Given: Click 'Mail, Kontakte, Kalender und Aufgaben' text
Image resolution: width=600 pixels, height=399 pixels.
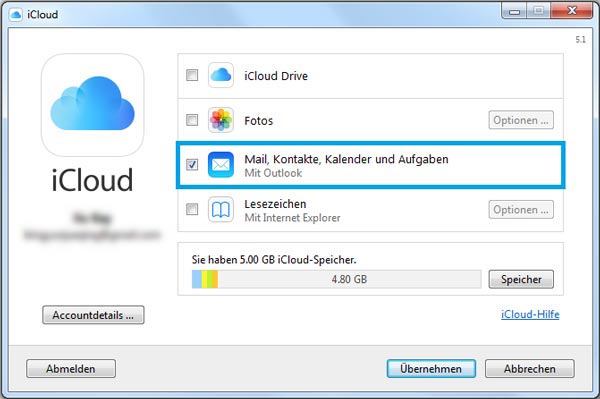Looking at the screenshot, I should pyautogui.click(x=346, y=159).
